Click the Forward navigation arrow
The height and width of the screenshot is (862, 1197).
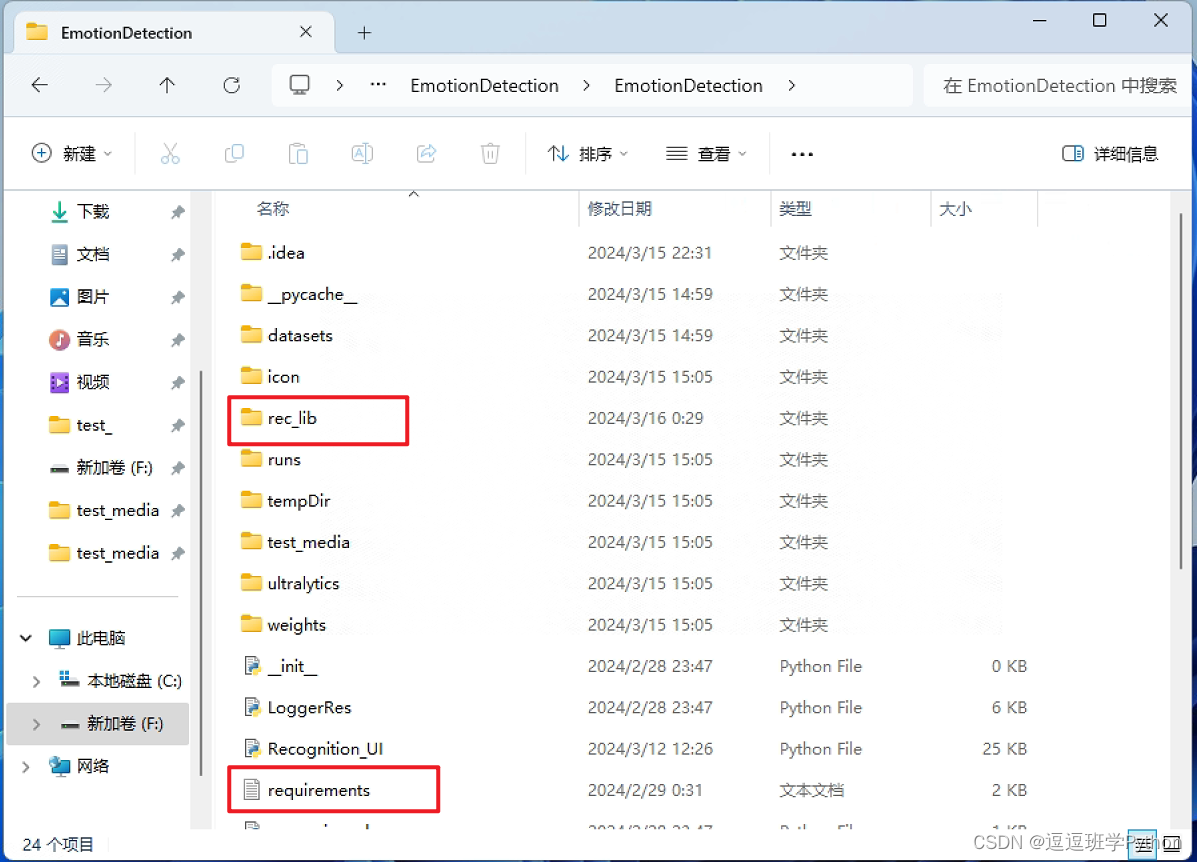click(x=103, y=86)
